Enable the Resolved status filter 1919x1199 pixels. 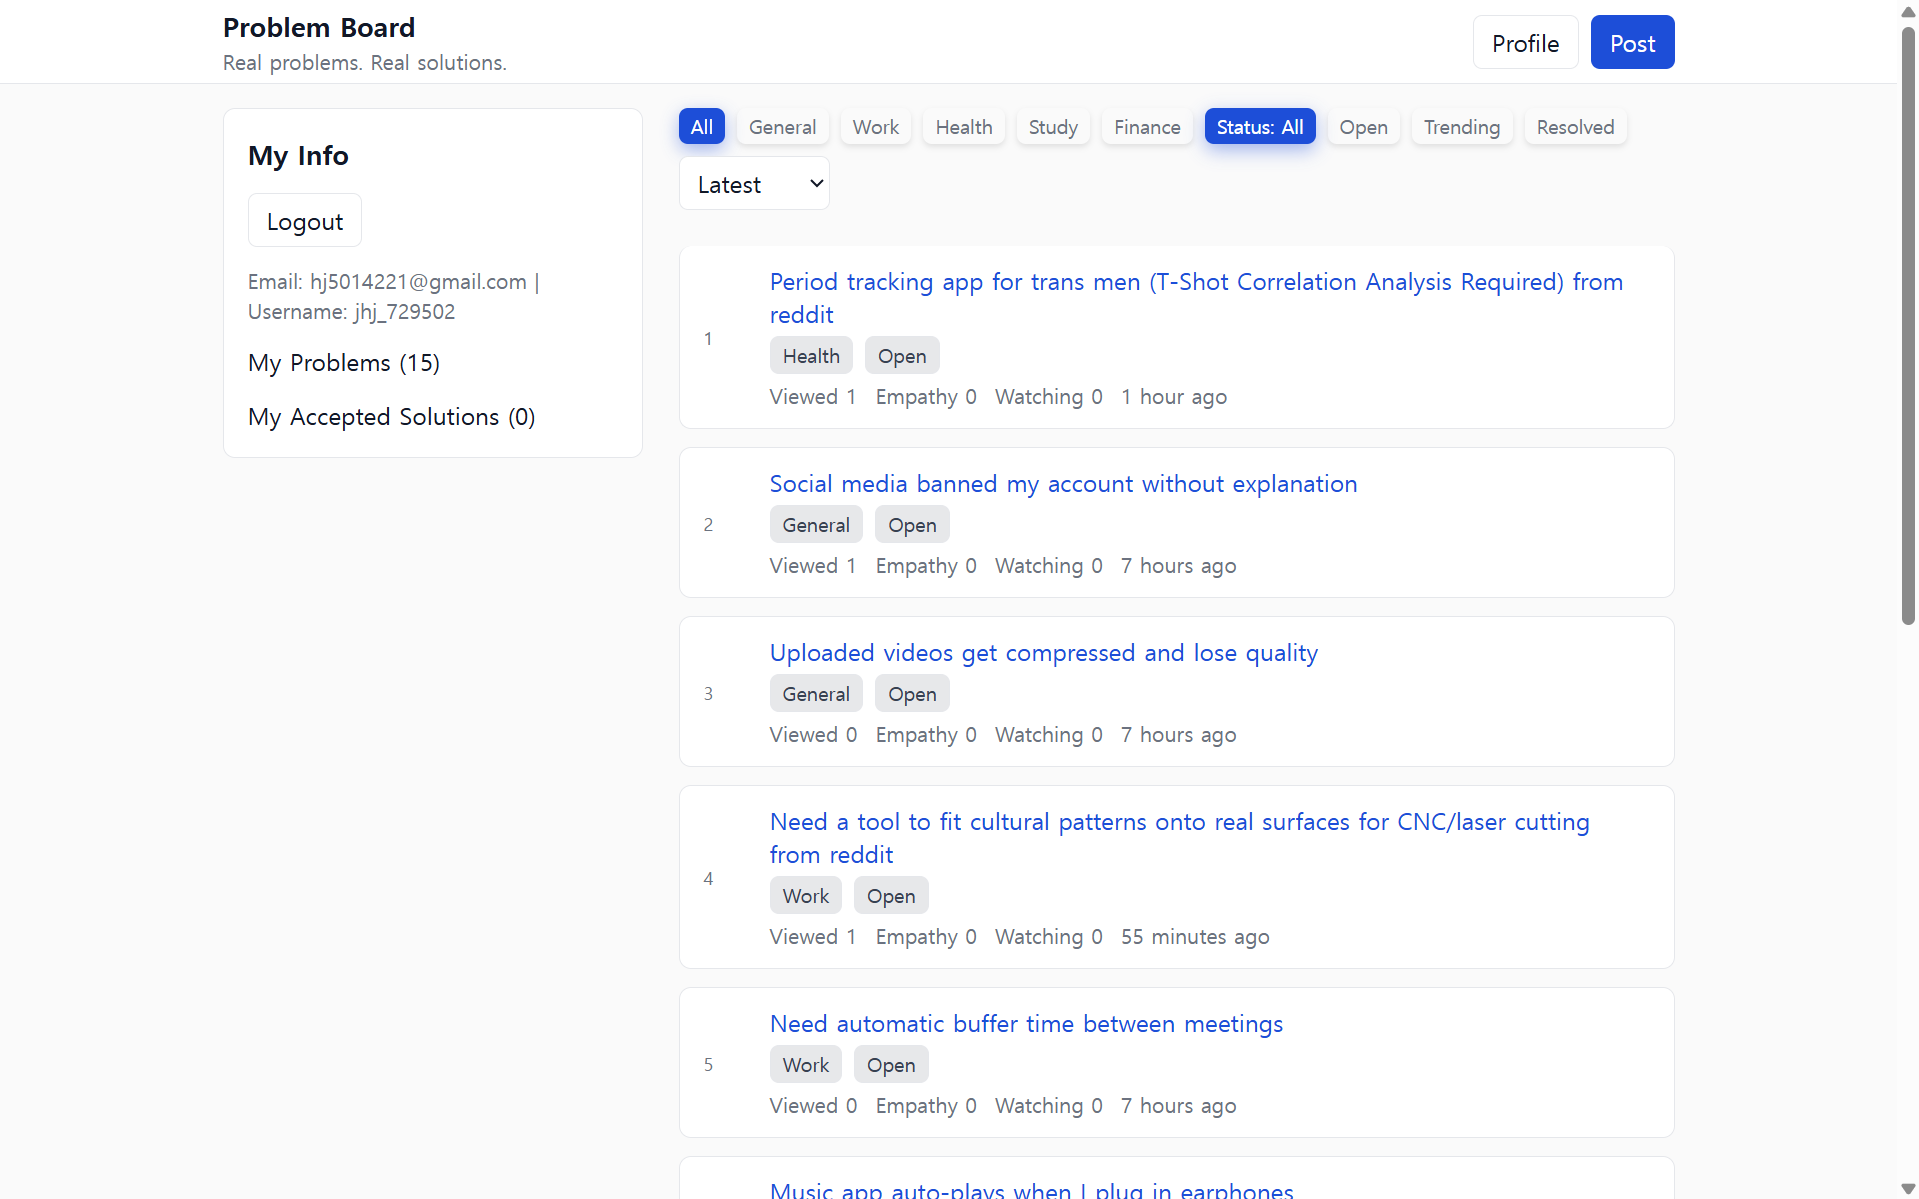(x=1575, y=127)
